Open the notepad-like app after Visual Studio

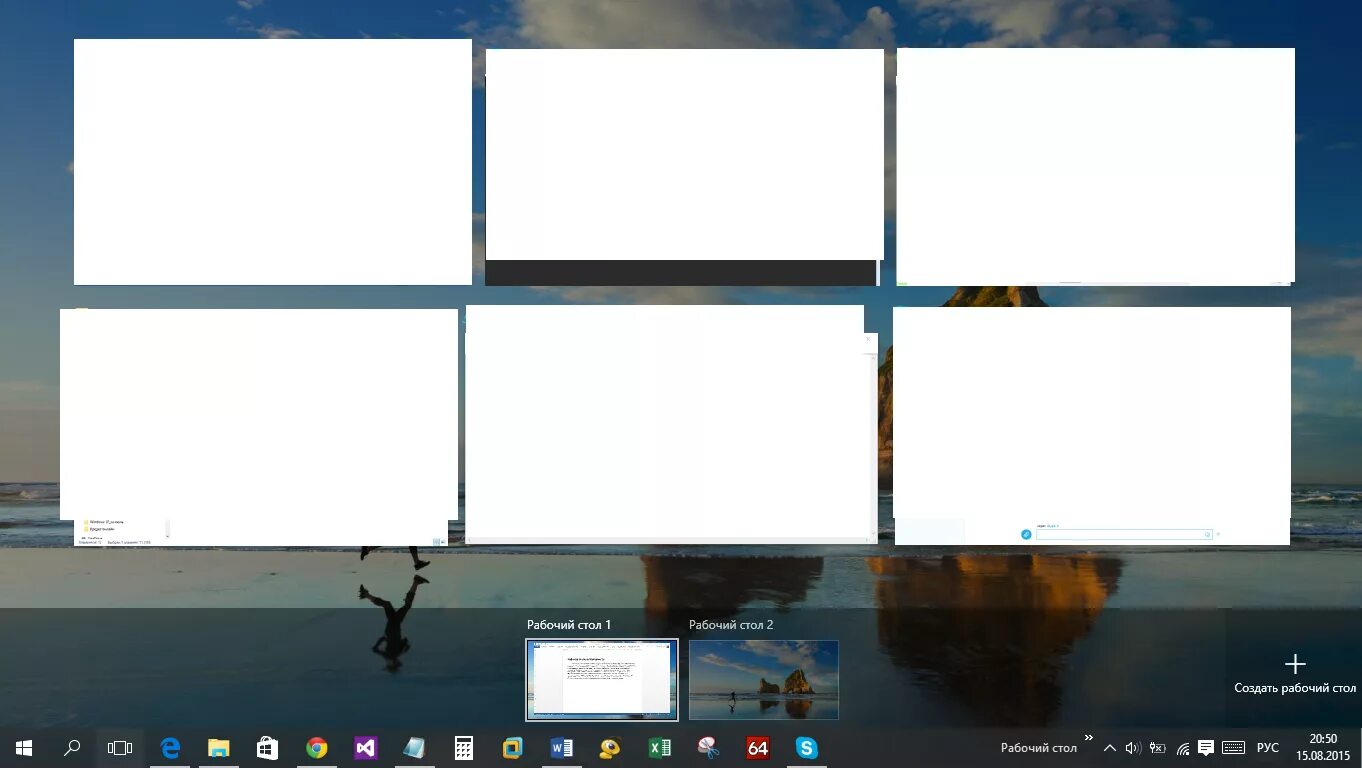pos(414,747)
